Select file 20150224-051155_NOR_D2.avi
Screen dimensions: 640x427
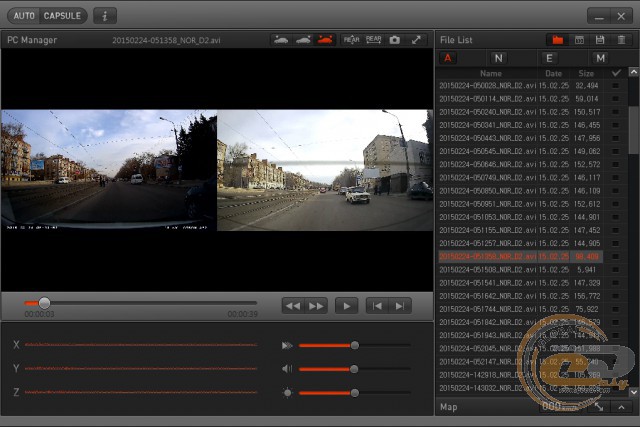point(521,230)
